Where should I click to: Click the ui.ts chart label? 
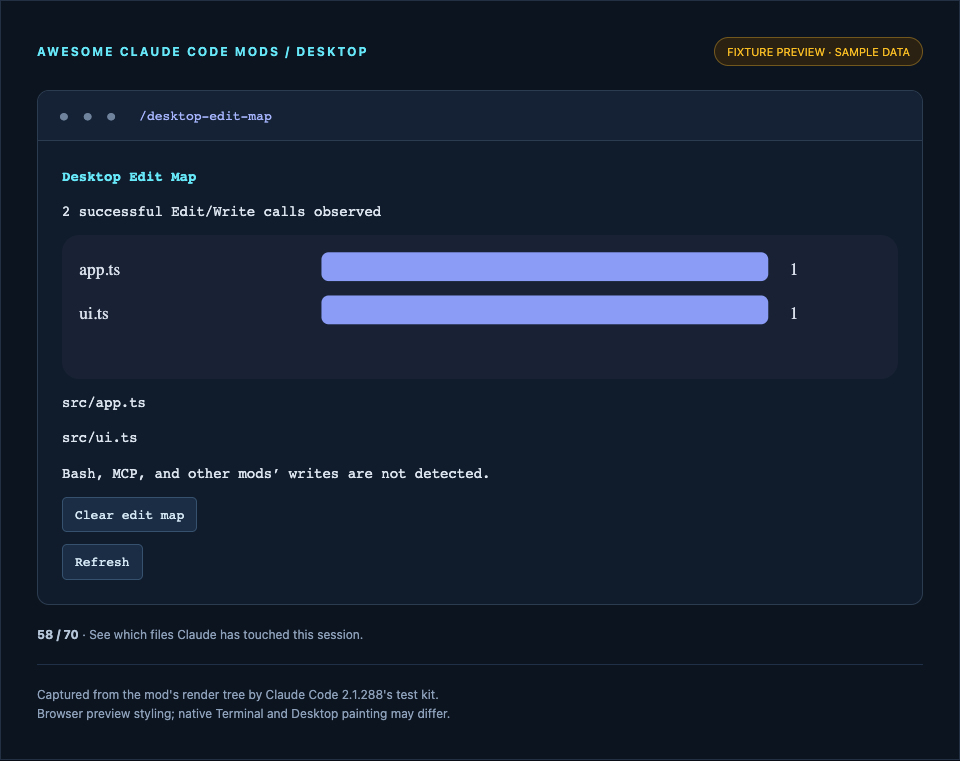click(94, 313)
